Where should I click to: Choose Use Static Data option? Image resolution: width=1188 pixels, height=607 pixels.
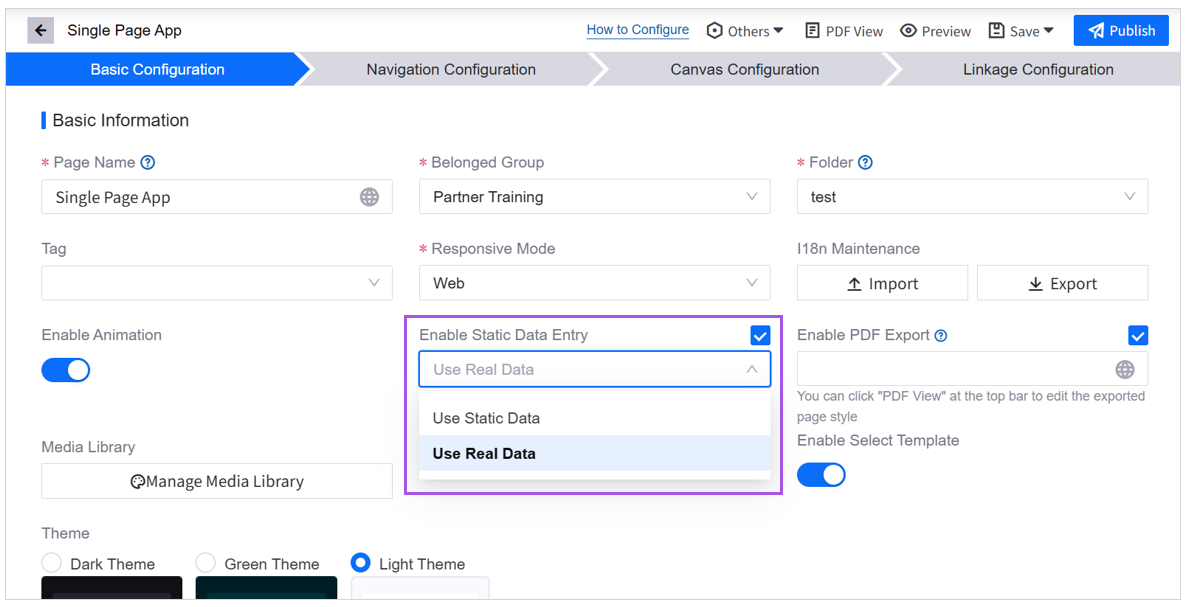[x=486, y=418]
